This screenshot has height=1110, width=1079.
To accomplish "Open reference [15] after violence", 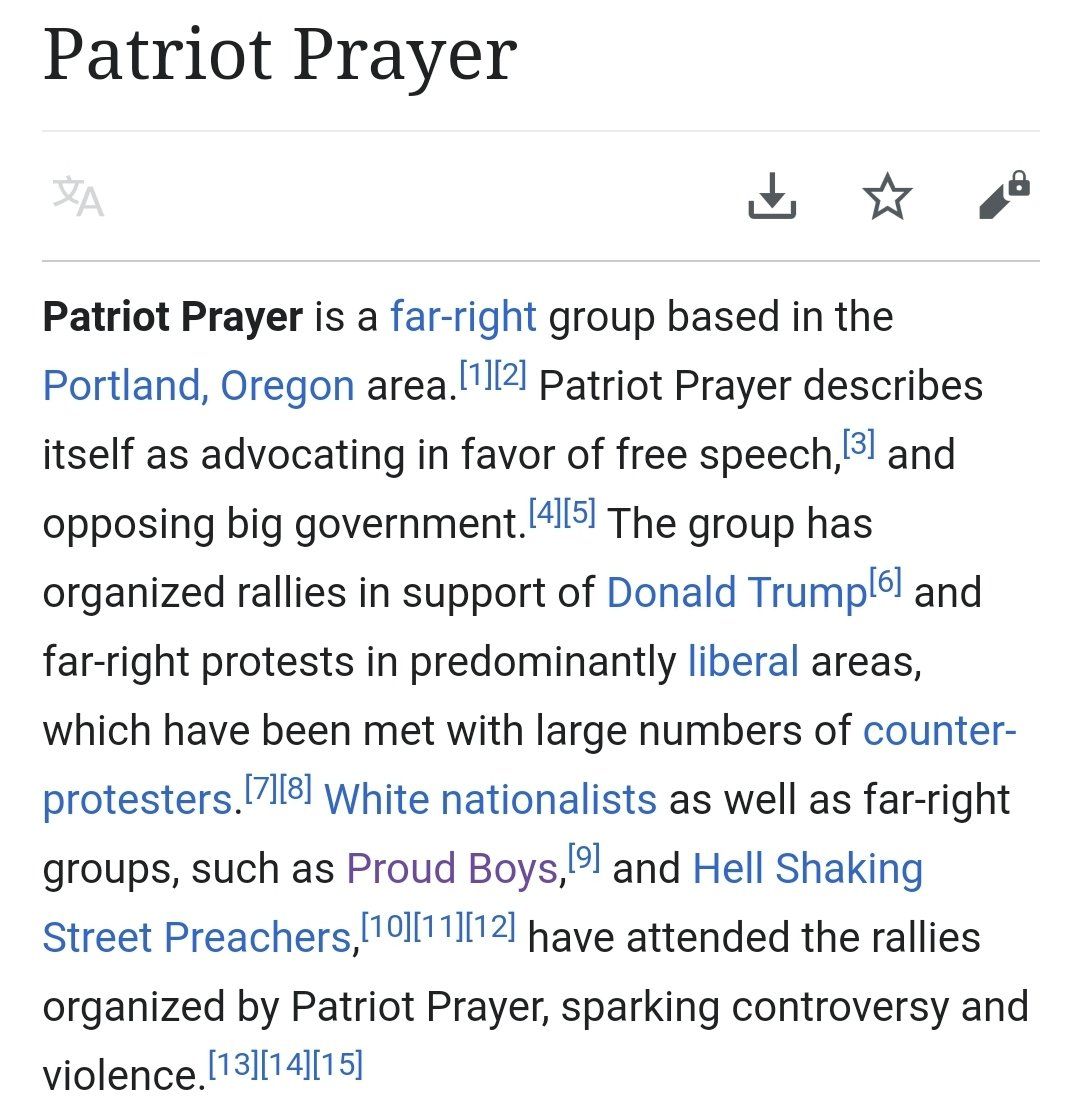I will [337, 1064].
